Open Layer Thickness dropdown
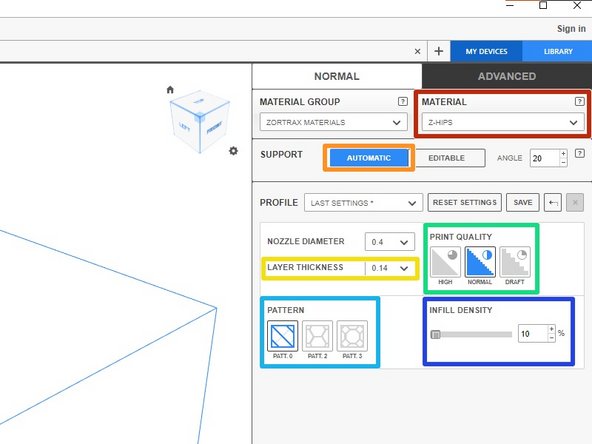The width and height of the screenshot is (592, 444). tap(390, 268)
